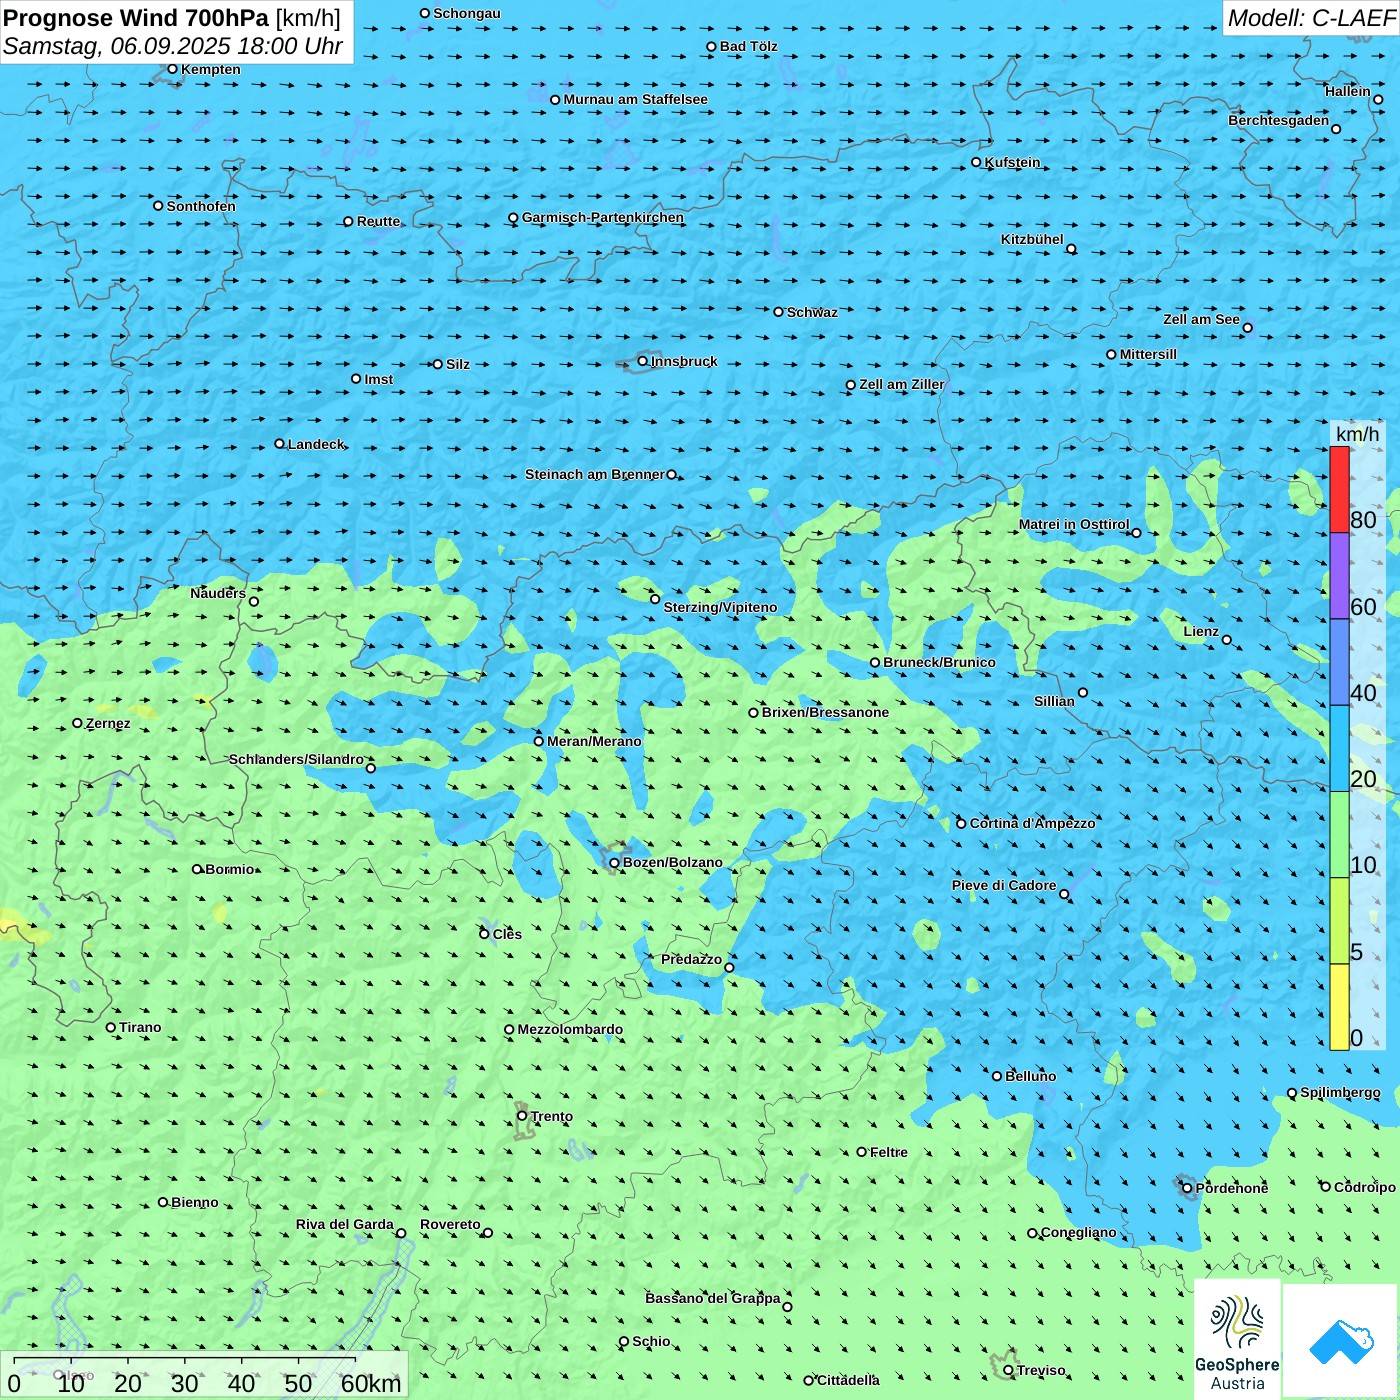Click the 'Garmisch-Partenkirchen' label

click(603, 217)
